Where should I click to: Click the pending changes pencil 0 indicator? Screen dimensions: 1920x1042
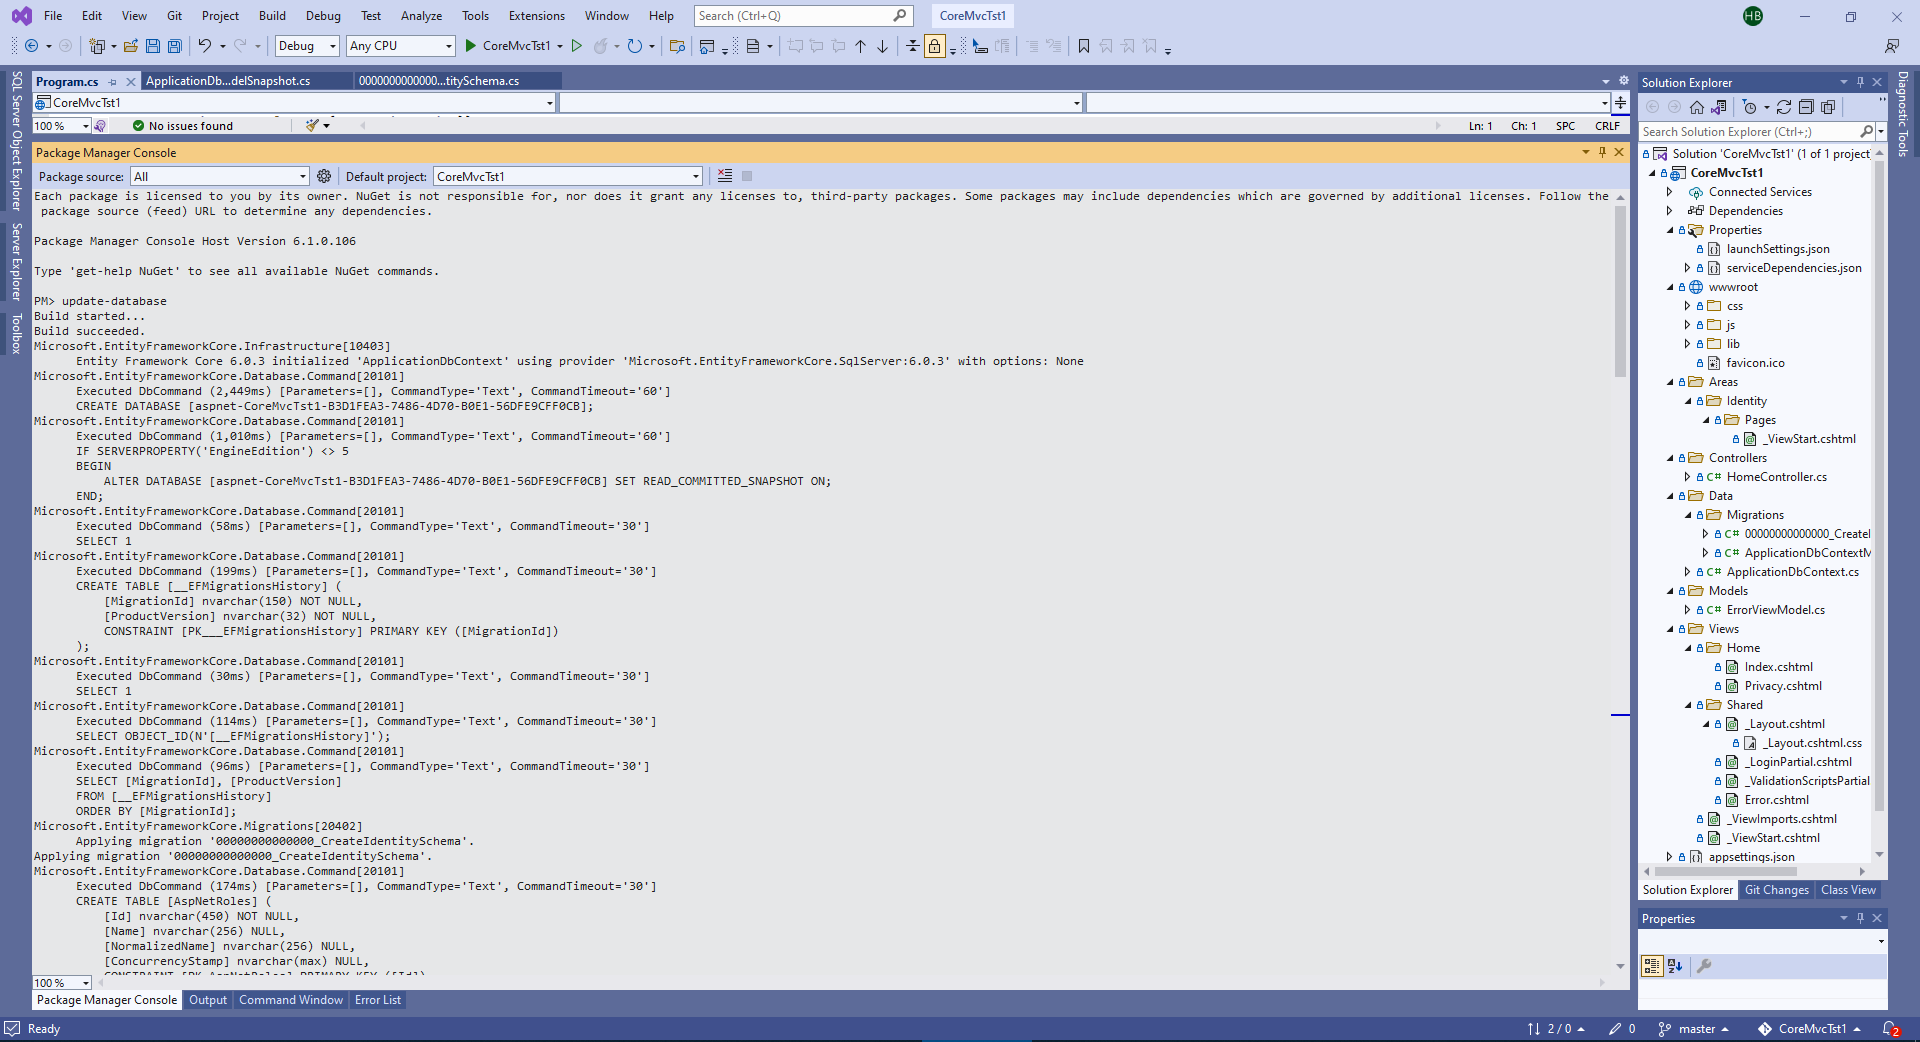pyautogui.click(x=1622, y=1029)
